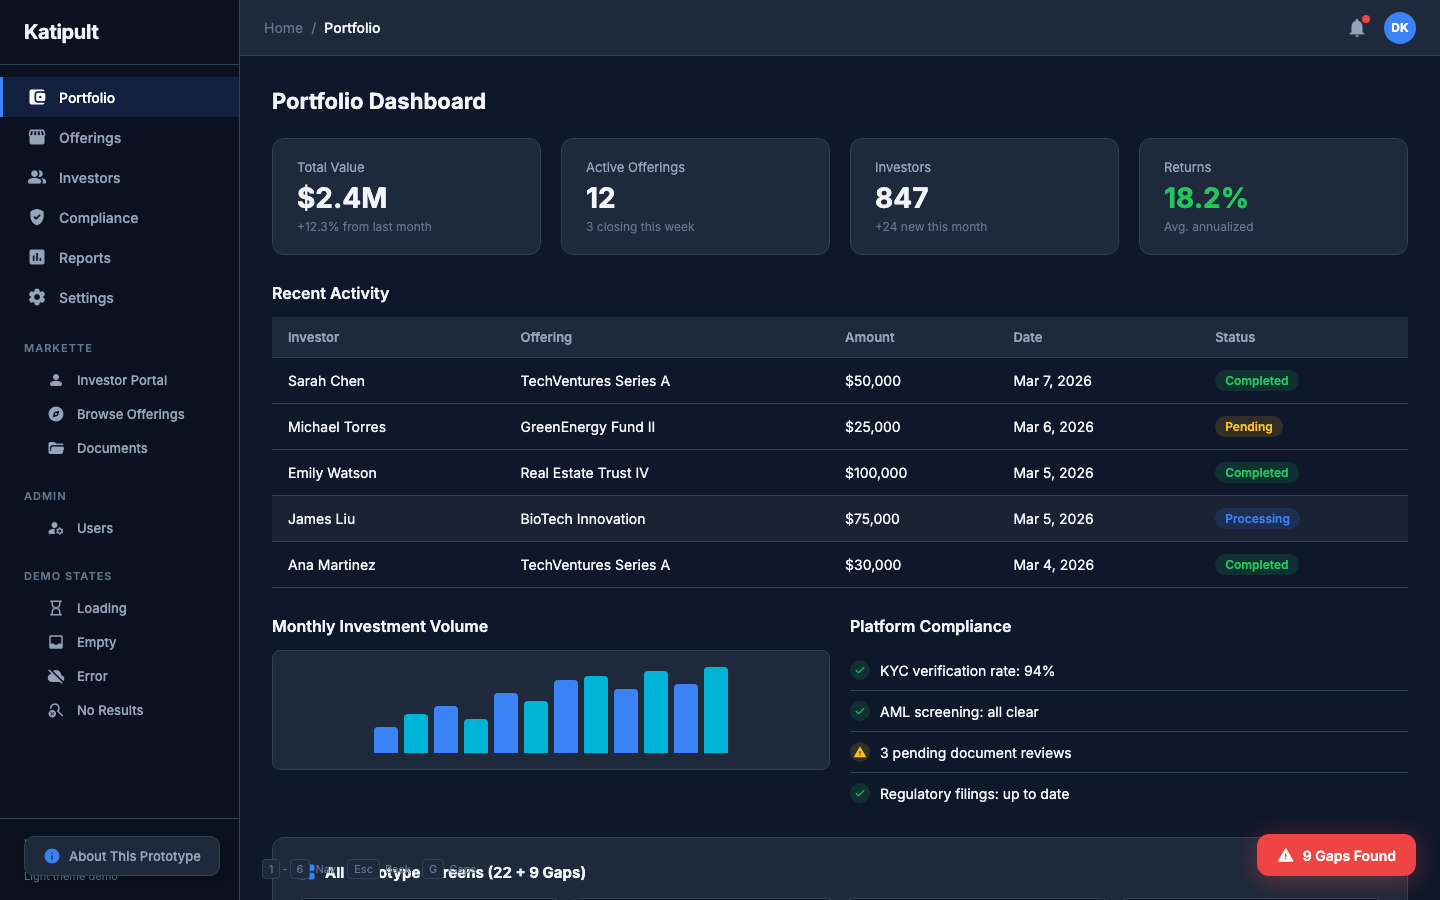Click the pending document reviews warning triangle
The height and width of the screenshot is (900, 1440).
860,752
